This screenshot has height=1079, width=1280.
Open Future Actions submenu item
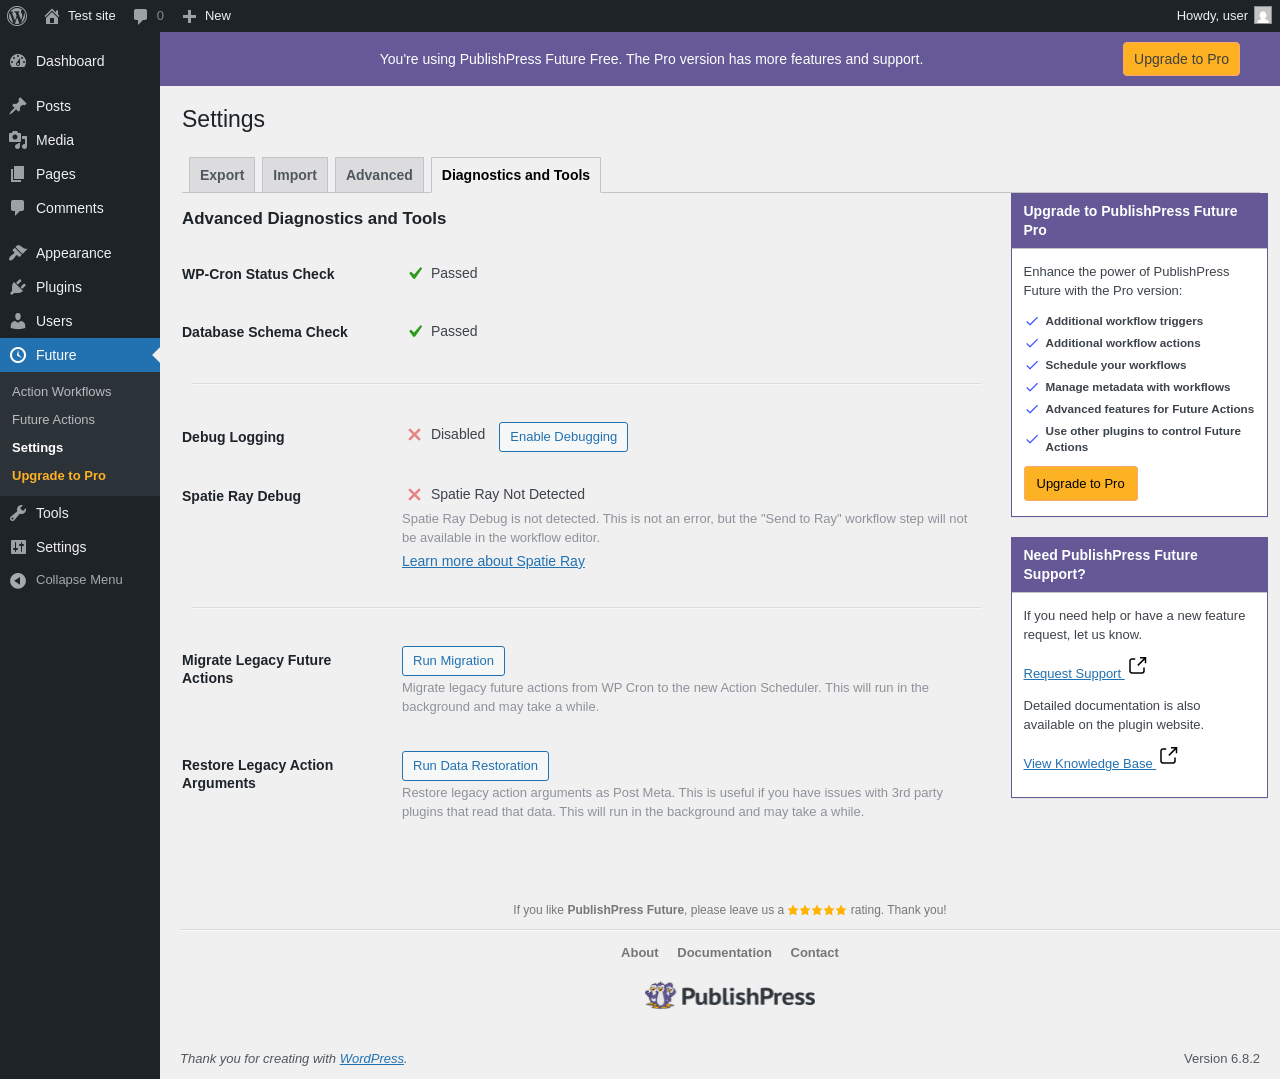(x=54, y=420)
